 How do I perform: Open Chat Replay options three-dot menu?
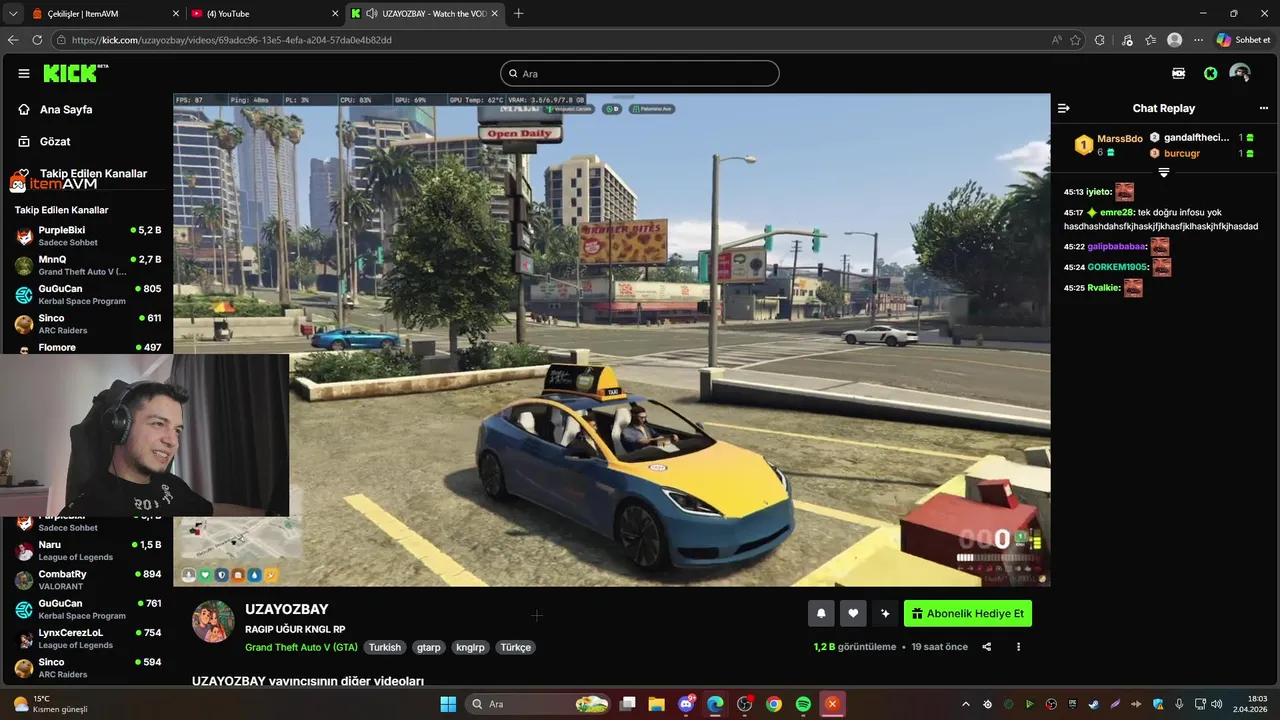pyautogui.click(x=1264, y=108)
